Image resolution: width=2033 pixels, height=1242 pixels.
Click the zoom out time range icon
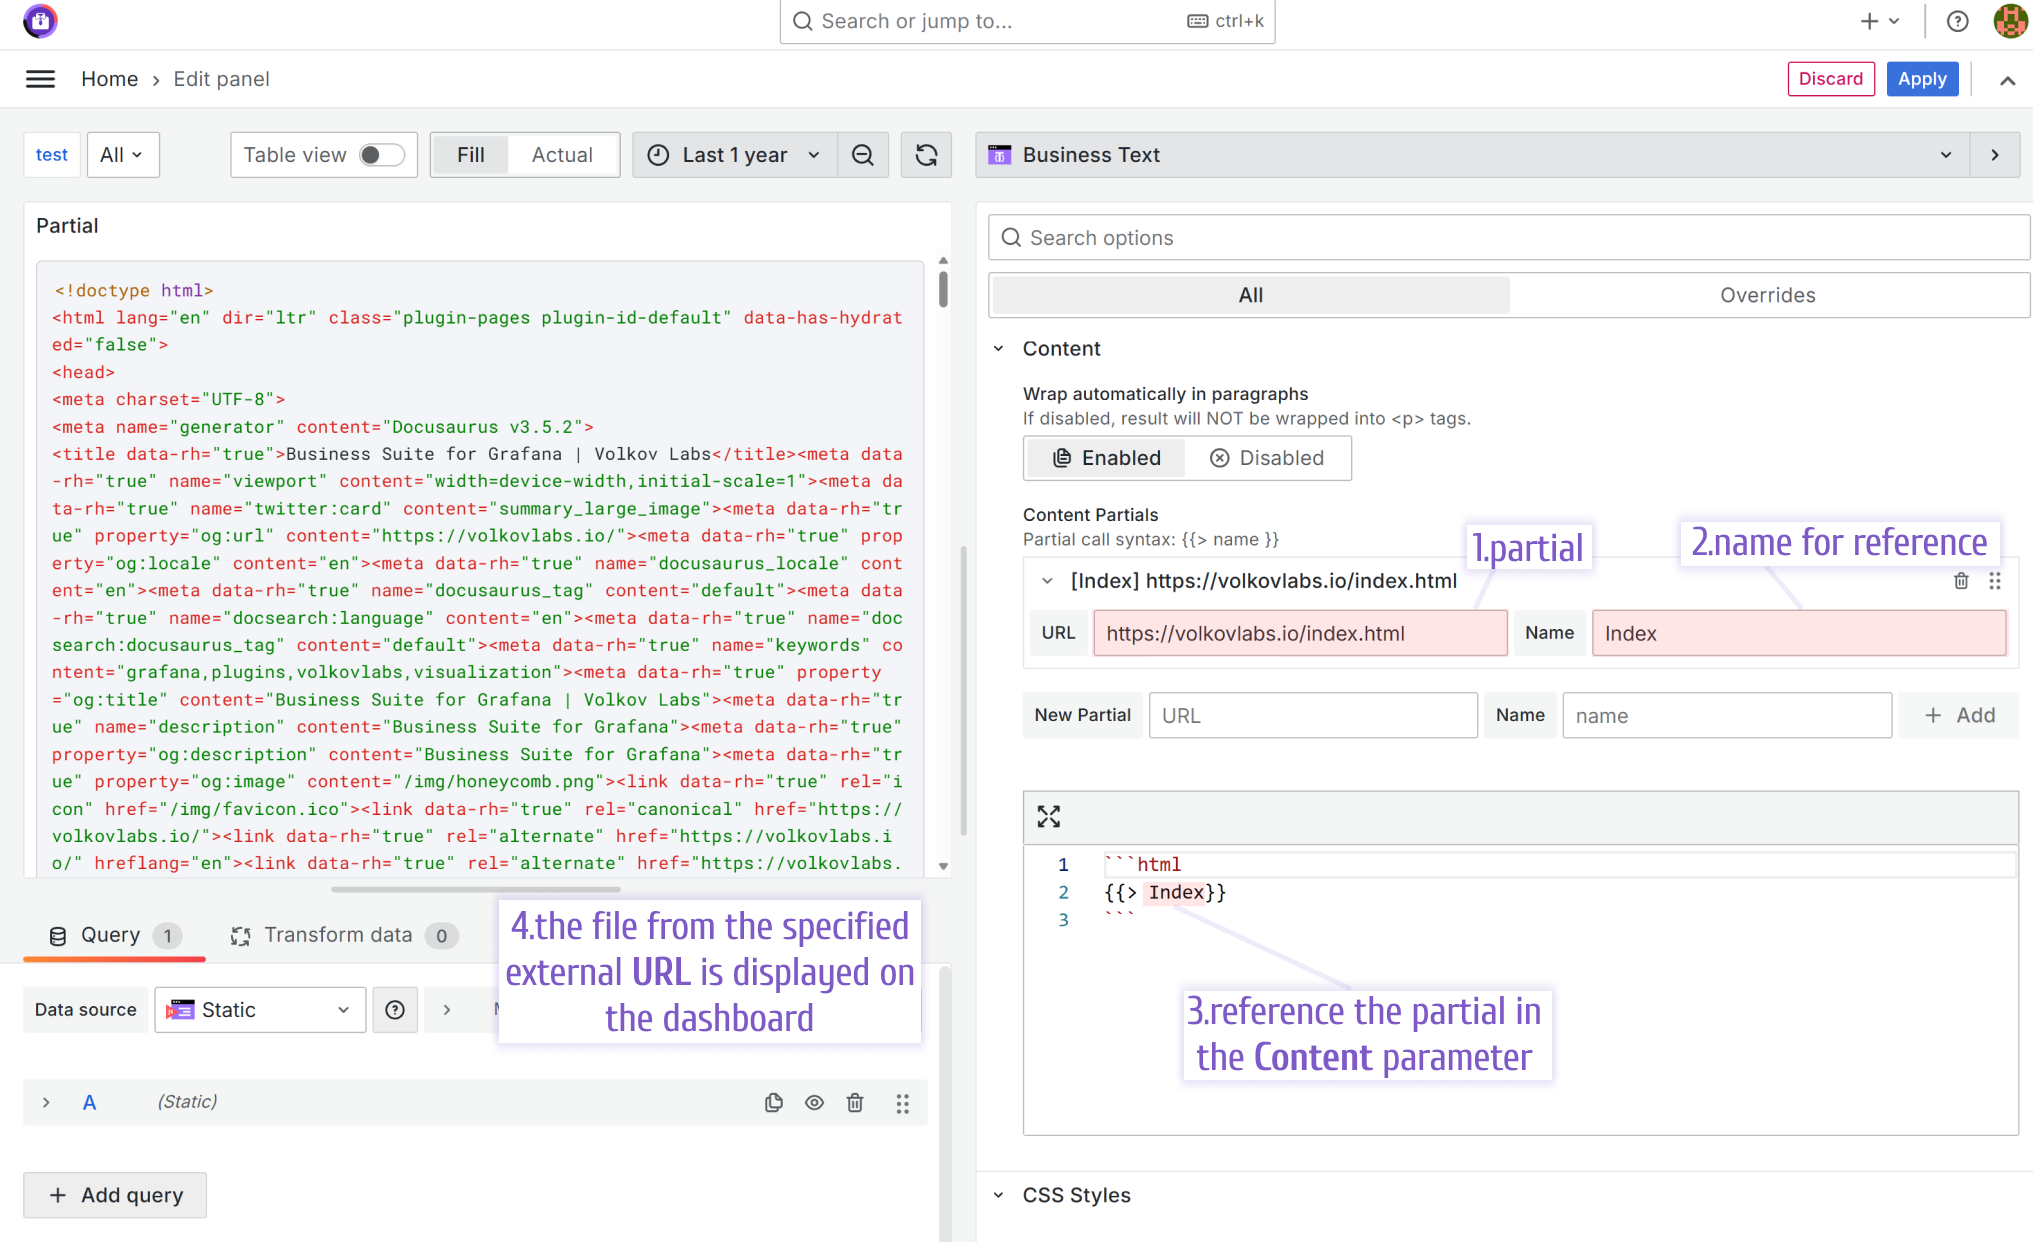862,155
